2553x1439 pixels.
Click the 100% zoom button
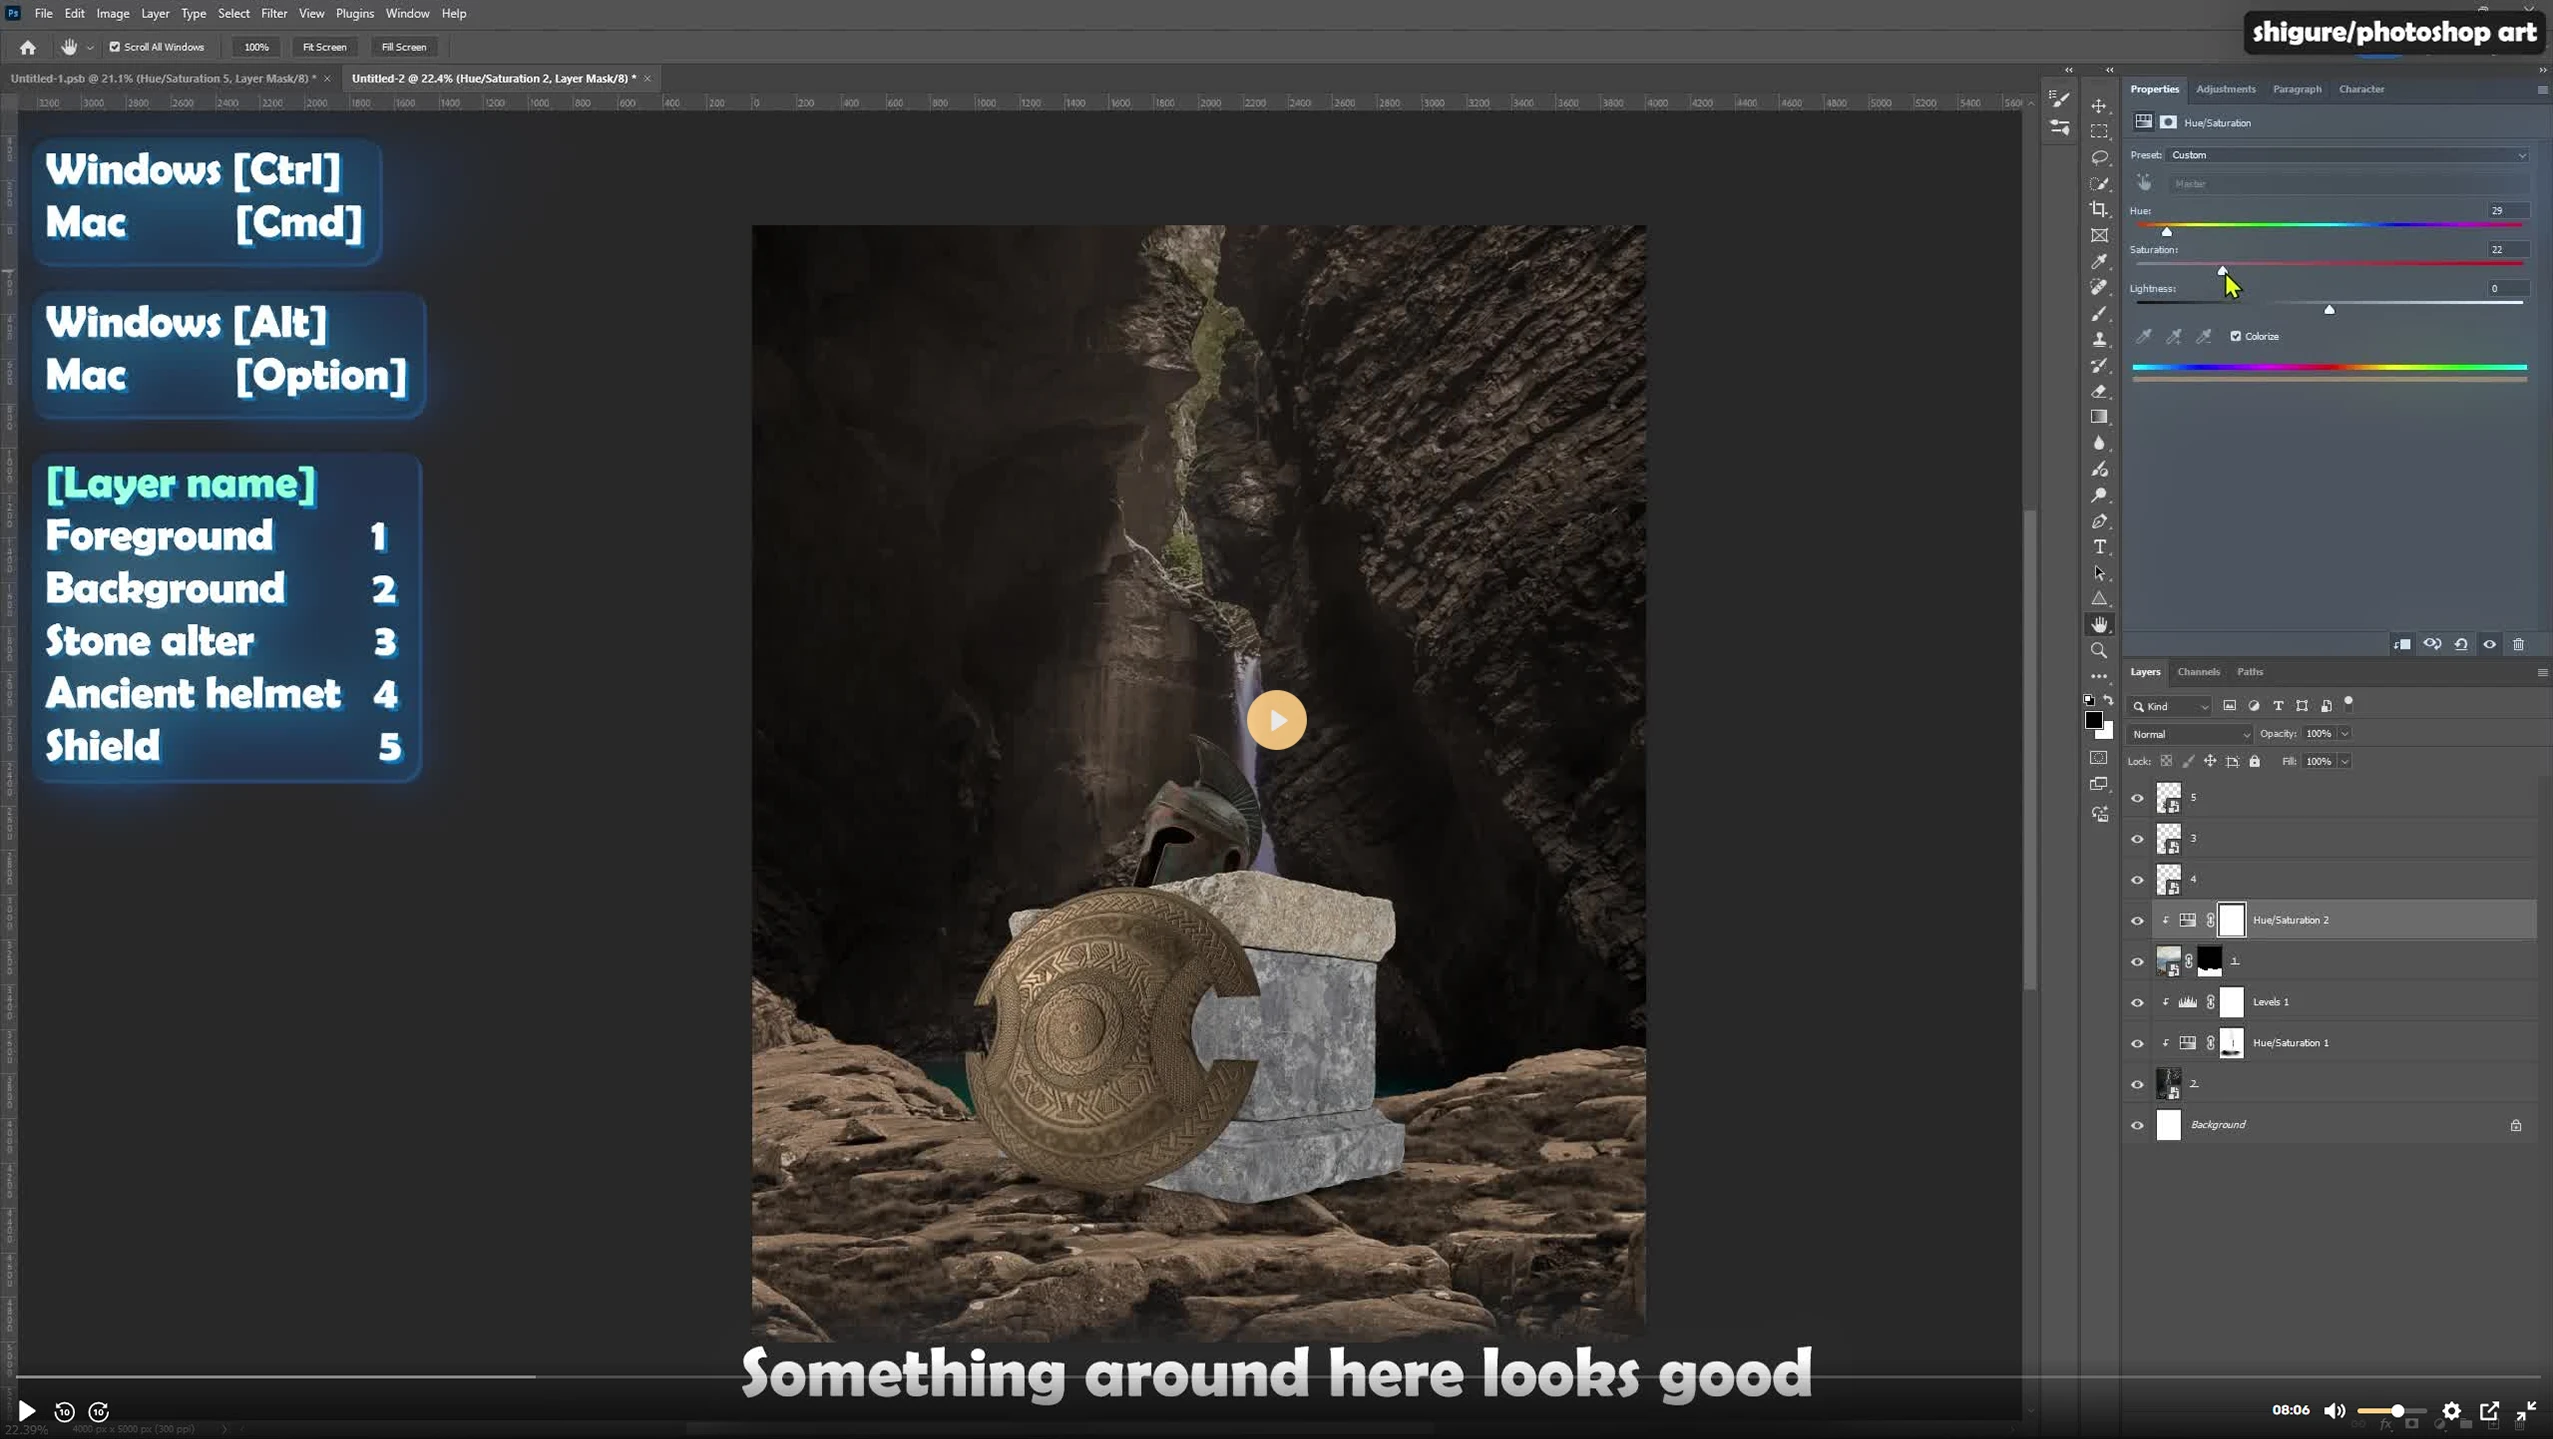click(x=257, y=47)
